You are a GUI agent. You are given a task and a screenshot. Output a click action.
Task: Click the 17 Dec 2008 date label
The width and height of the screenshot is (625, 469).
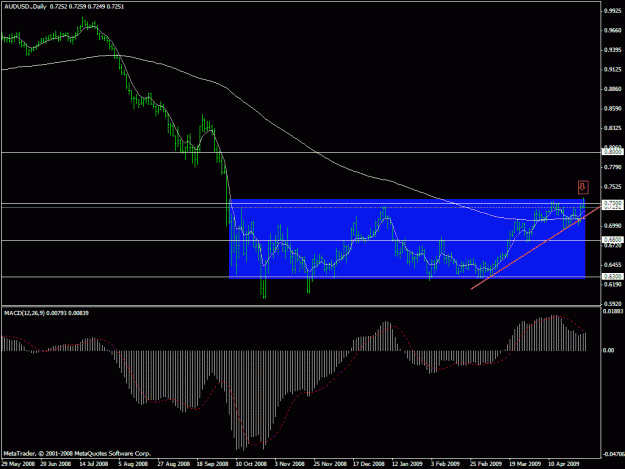(369, 464)
